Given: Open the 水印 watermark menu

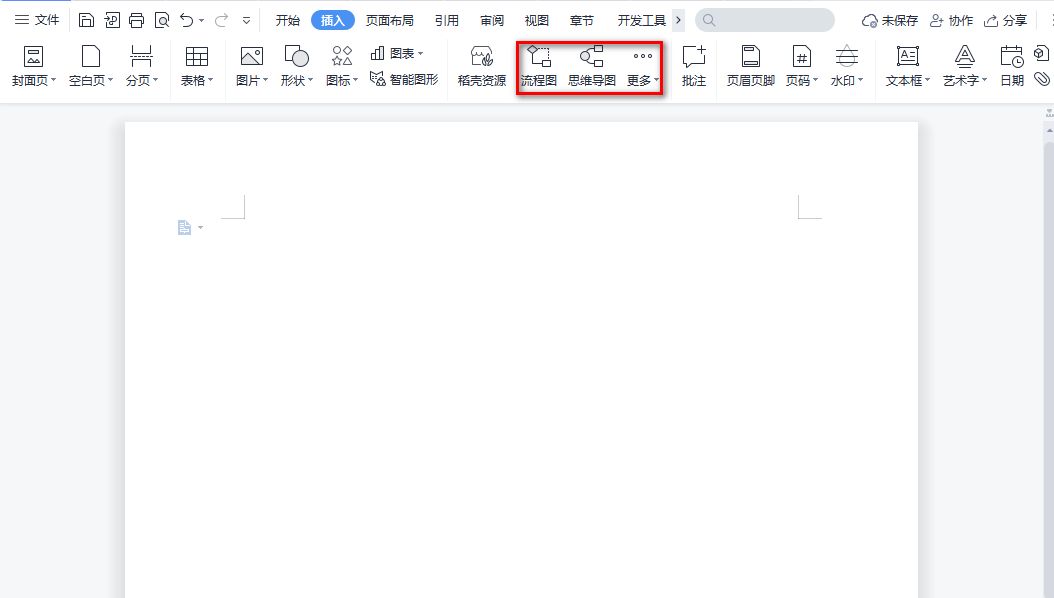Looking at the screenshot, I should [846, 66].
